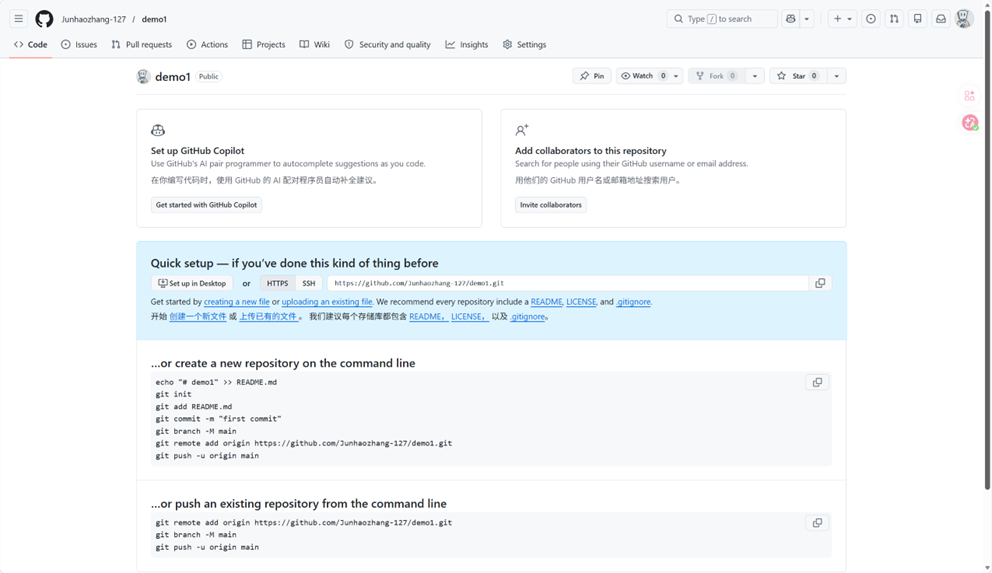Screen dimensions: 992x573
Task: Open Copilot chat icon in header
Action: [x=791, y=19]
